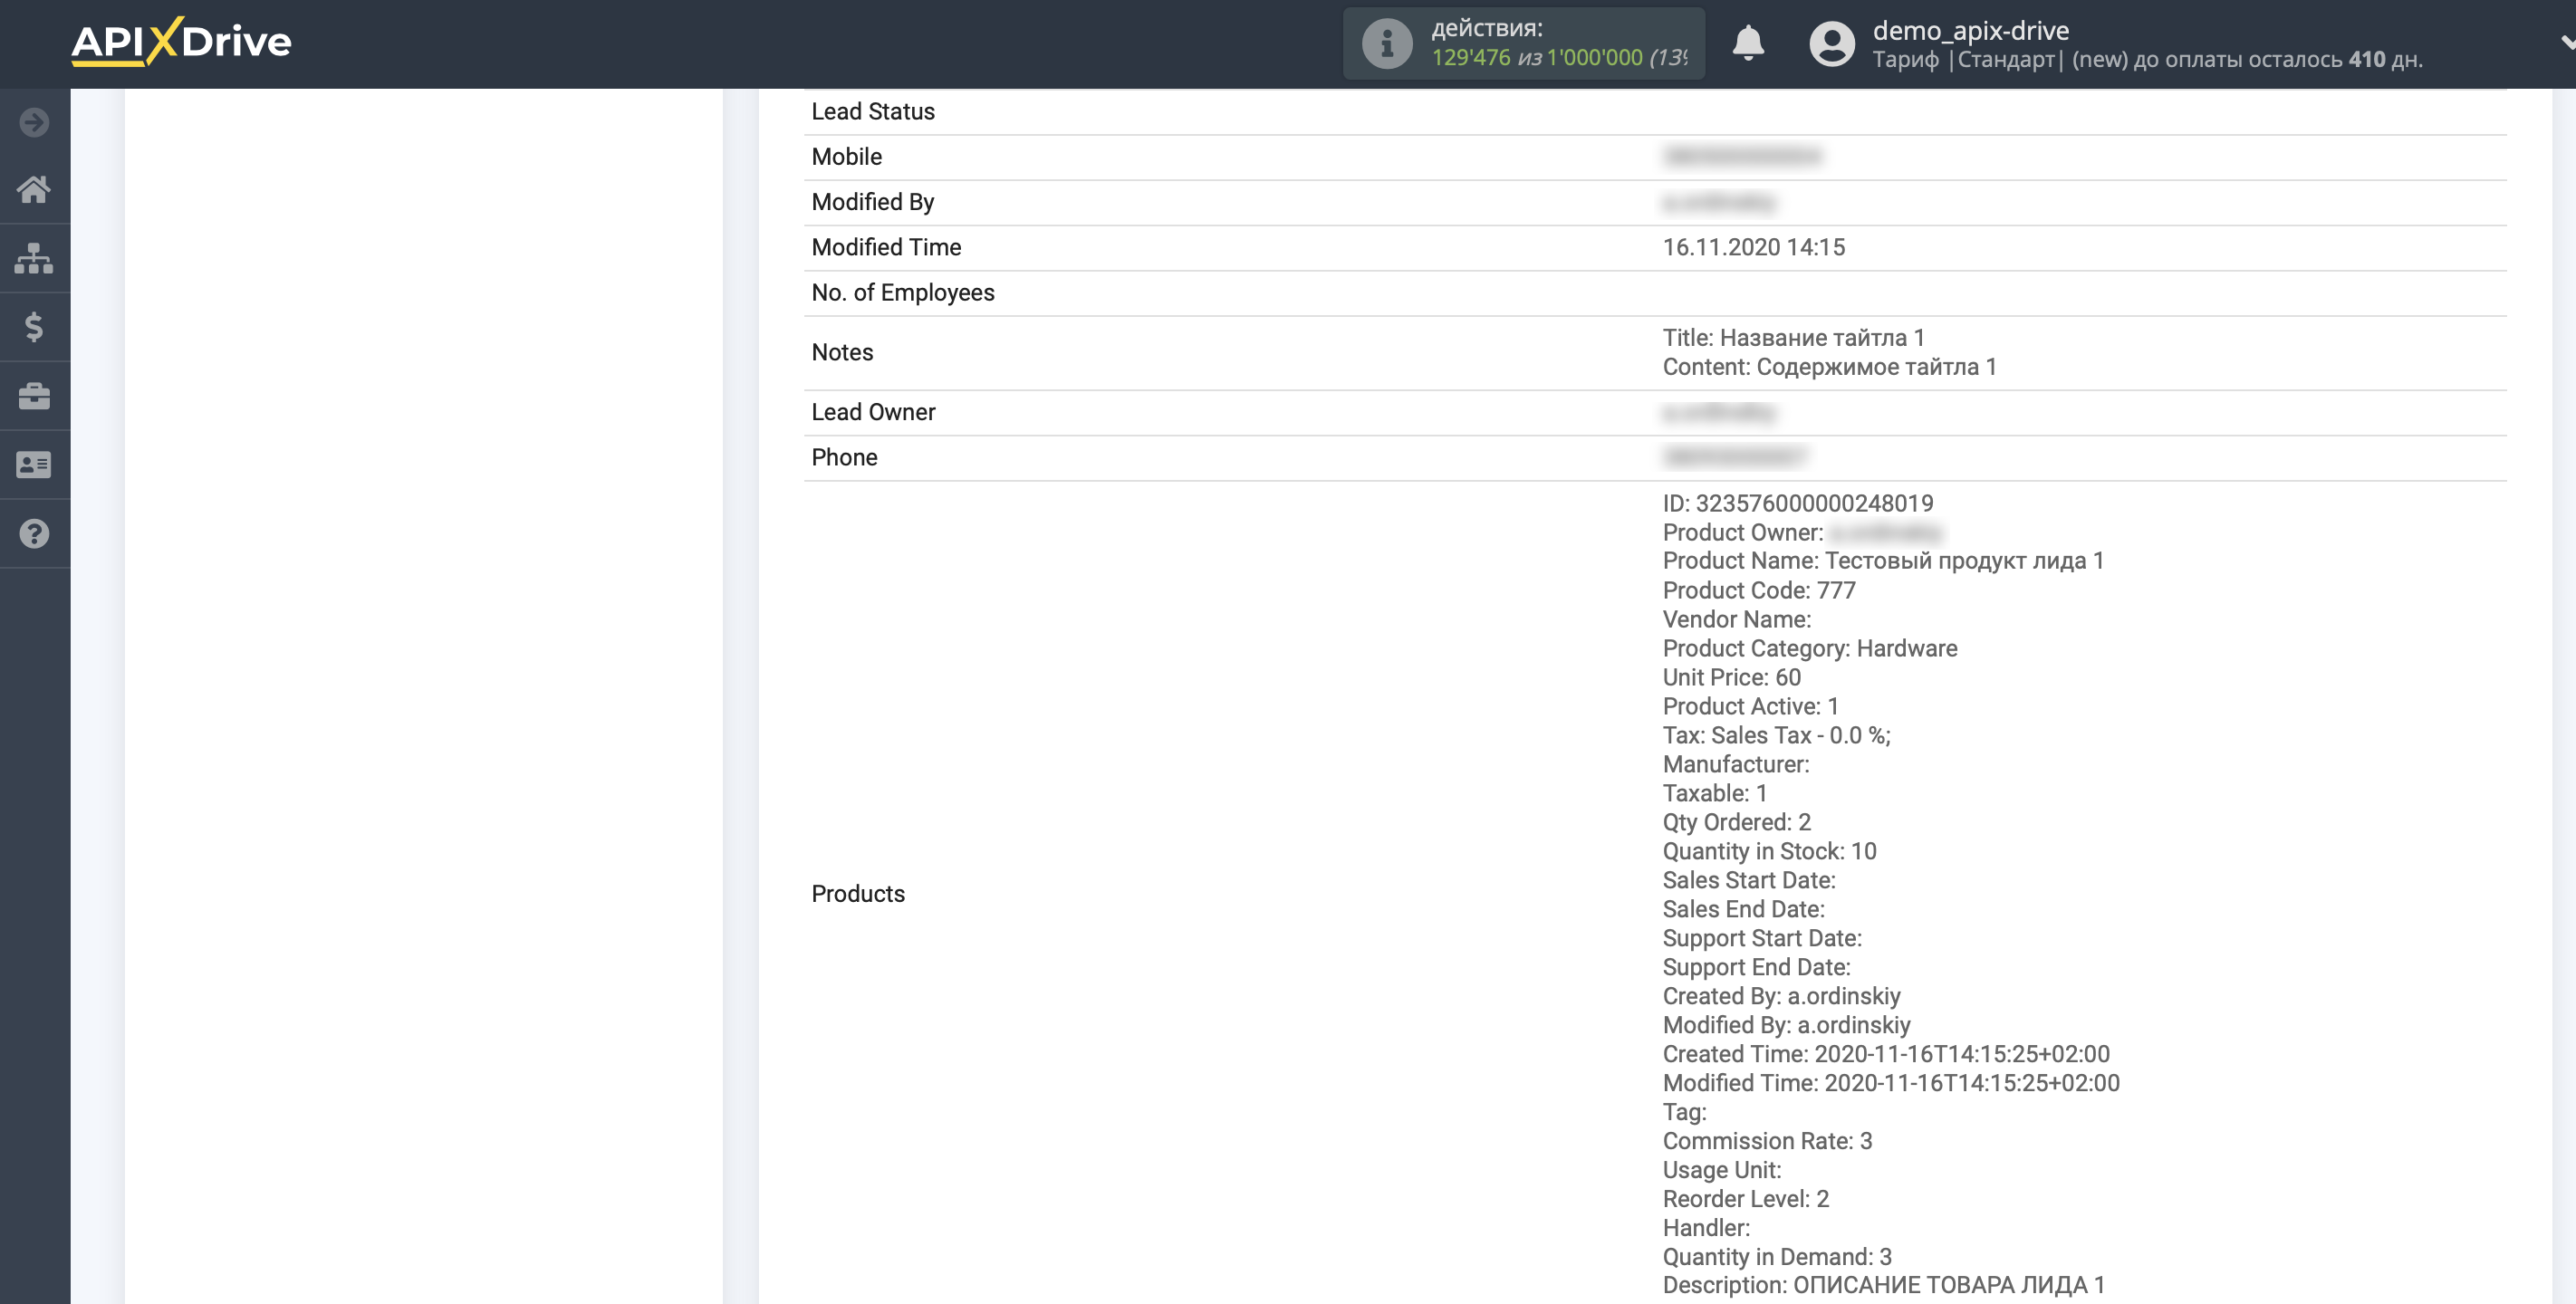Screen dimensions: 2576x1304
Task: Click the Support End Date line
Action: pos(1756,967)
